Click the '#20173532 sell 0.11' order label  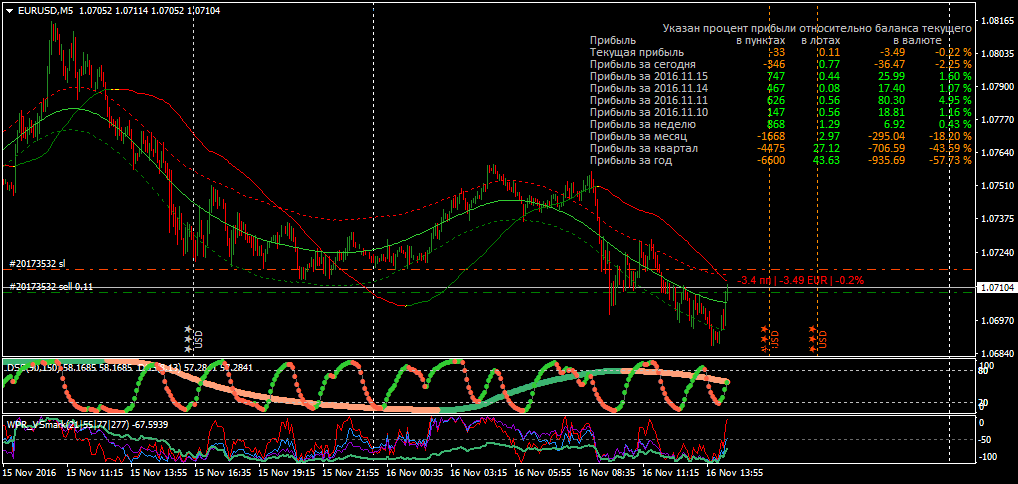(51, 286)
